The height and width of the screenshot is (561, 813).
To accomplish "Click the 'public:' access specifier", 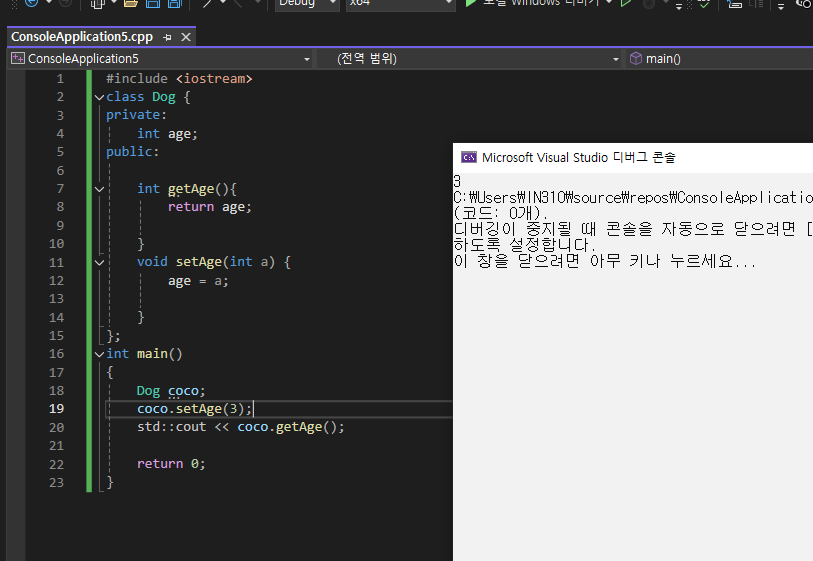I will tap(132, 152).
